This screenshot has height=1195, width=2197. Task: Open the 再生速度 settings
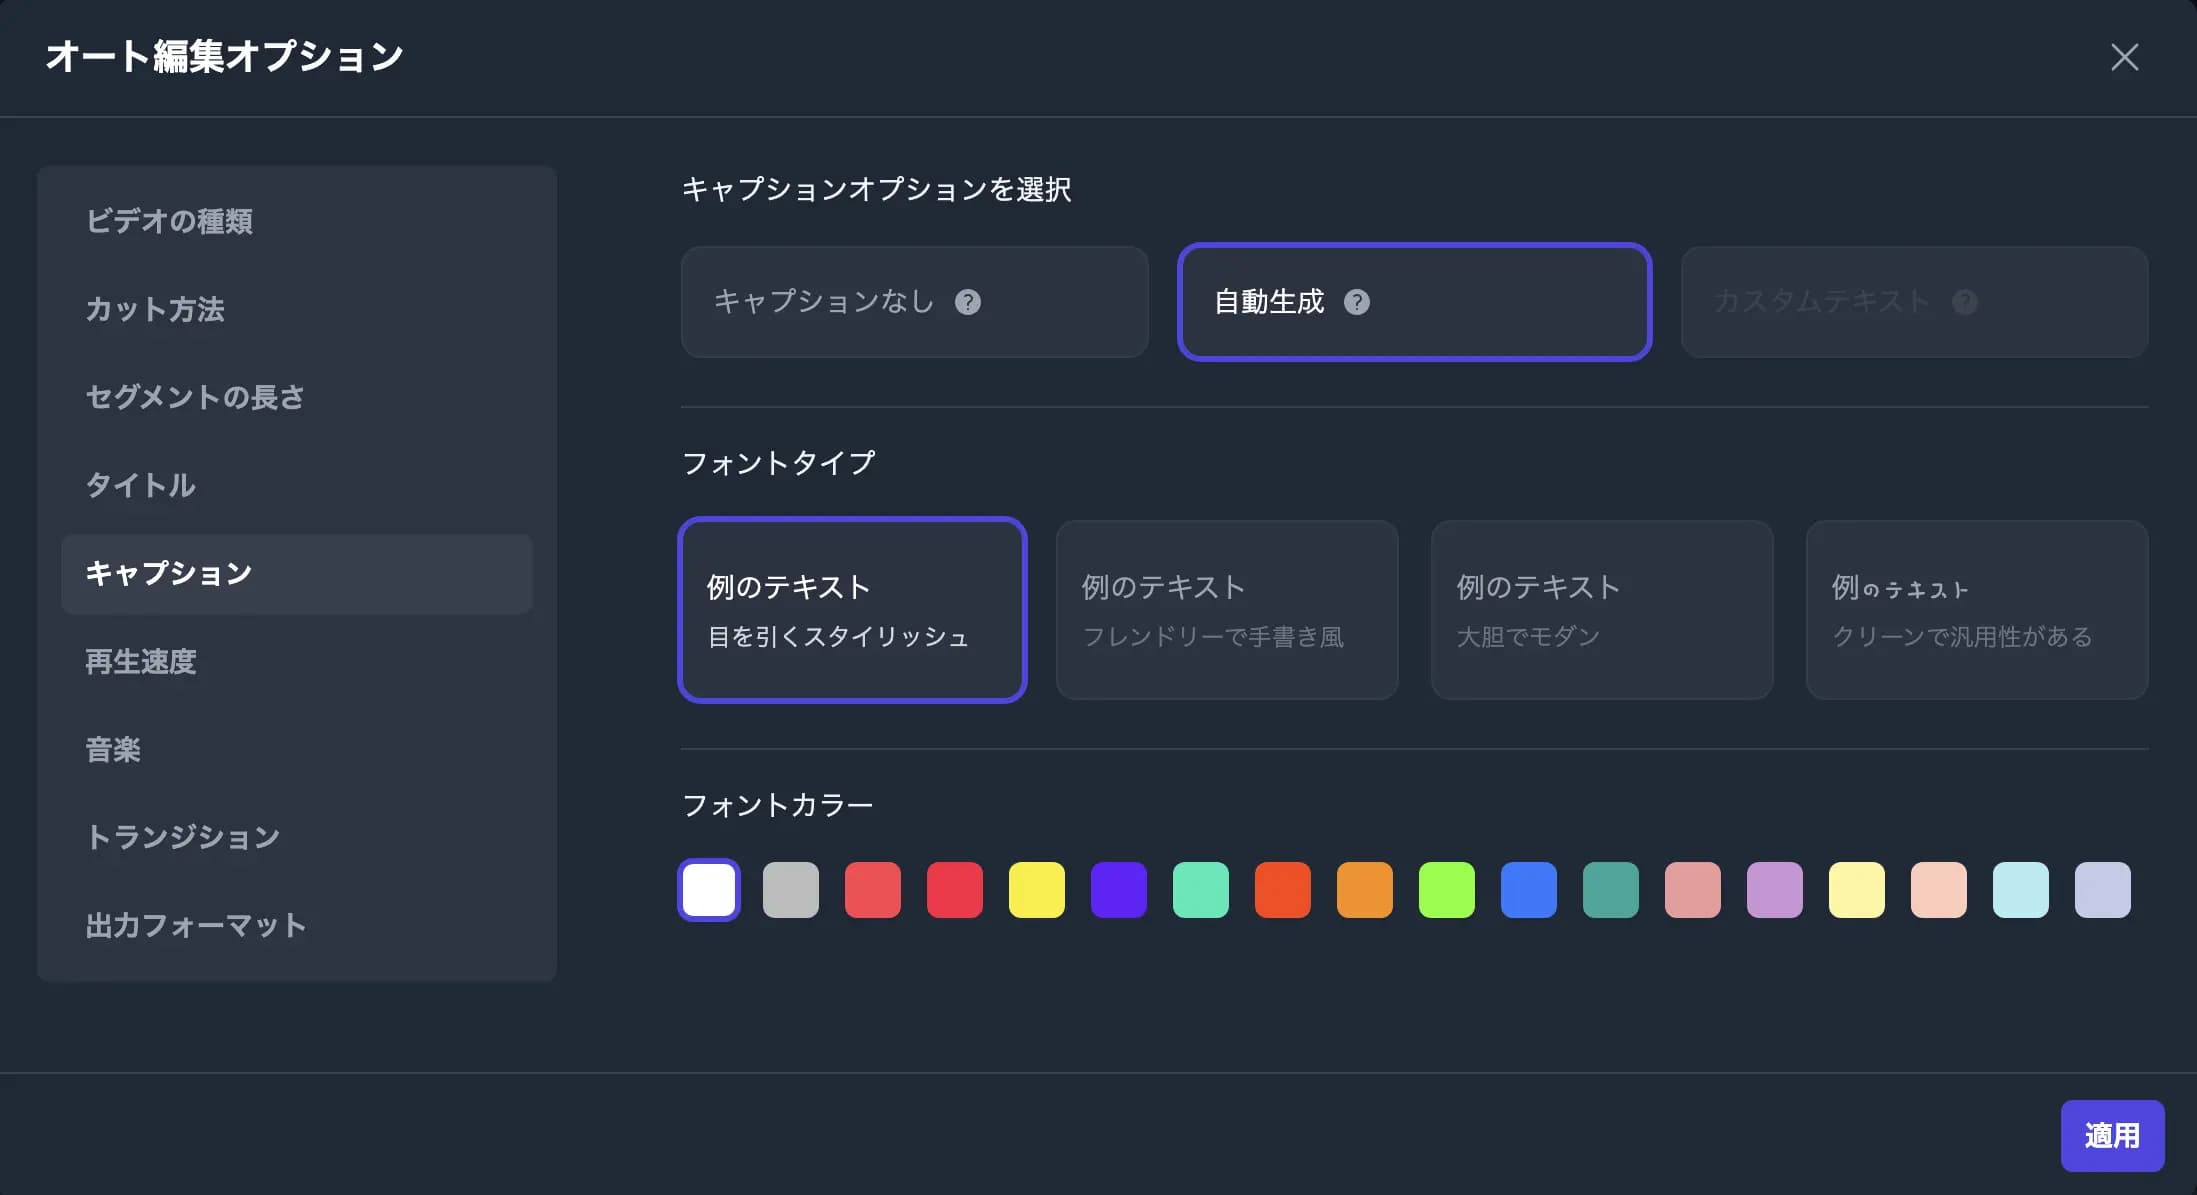click(141, 662)
